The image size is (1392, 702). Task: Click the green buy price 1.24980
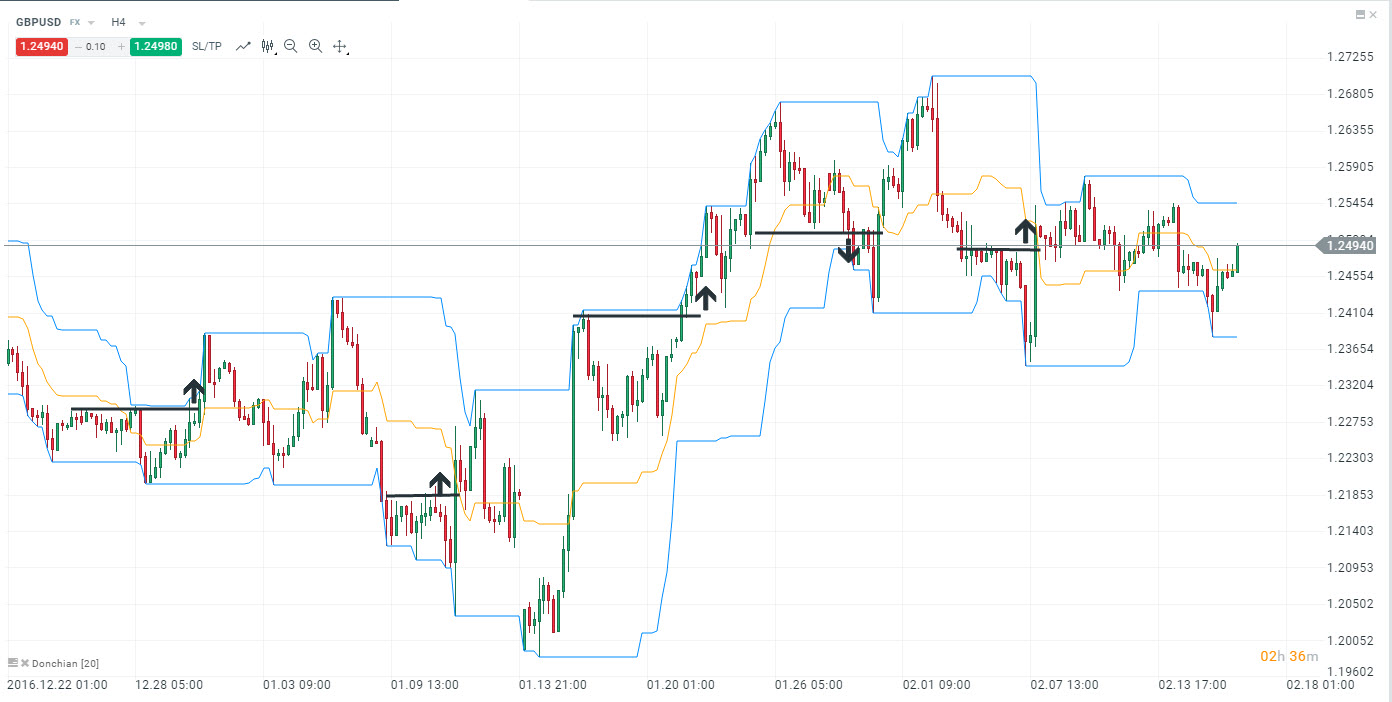pyautogui.click(x=155, y=46)
